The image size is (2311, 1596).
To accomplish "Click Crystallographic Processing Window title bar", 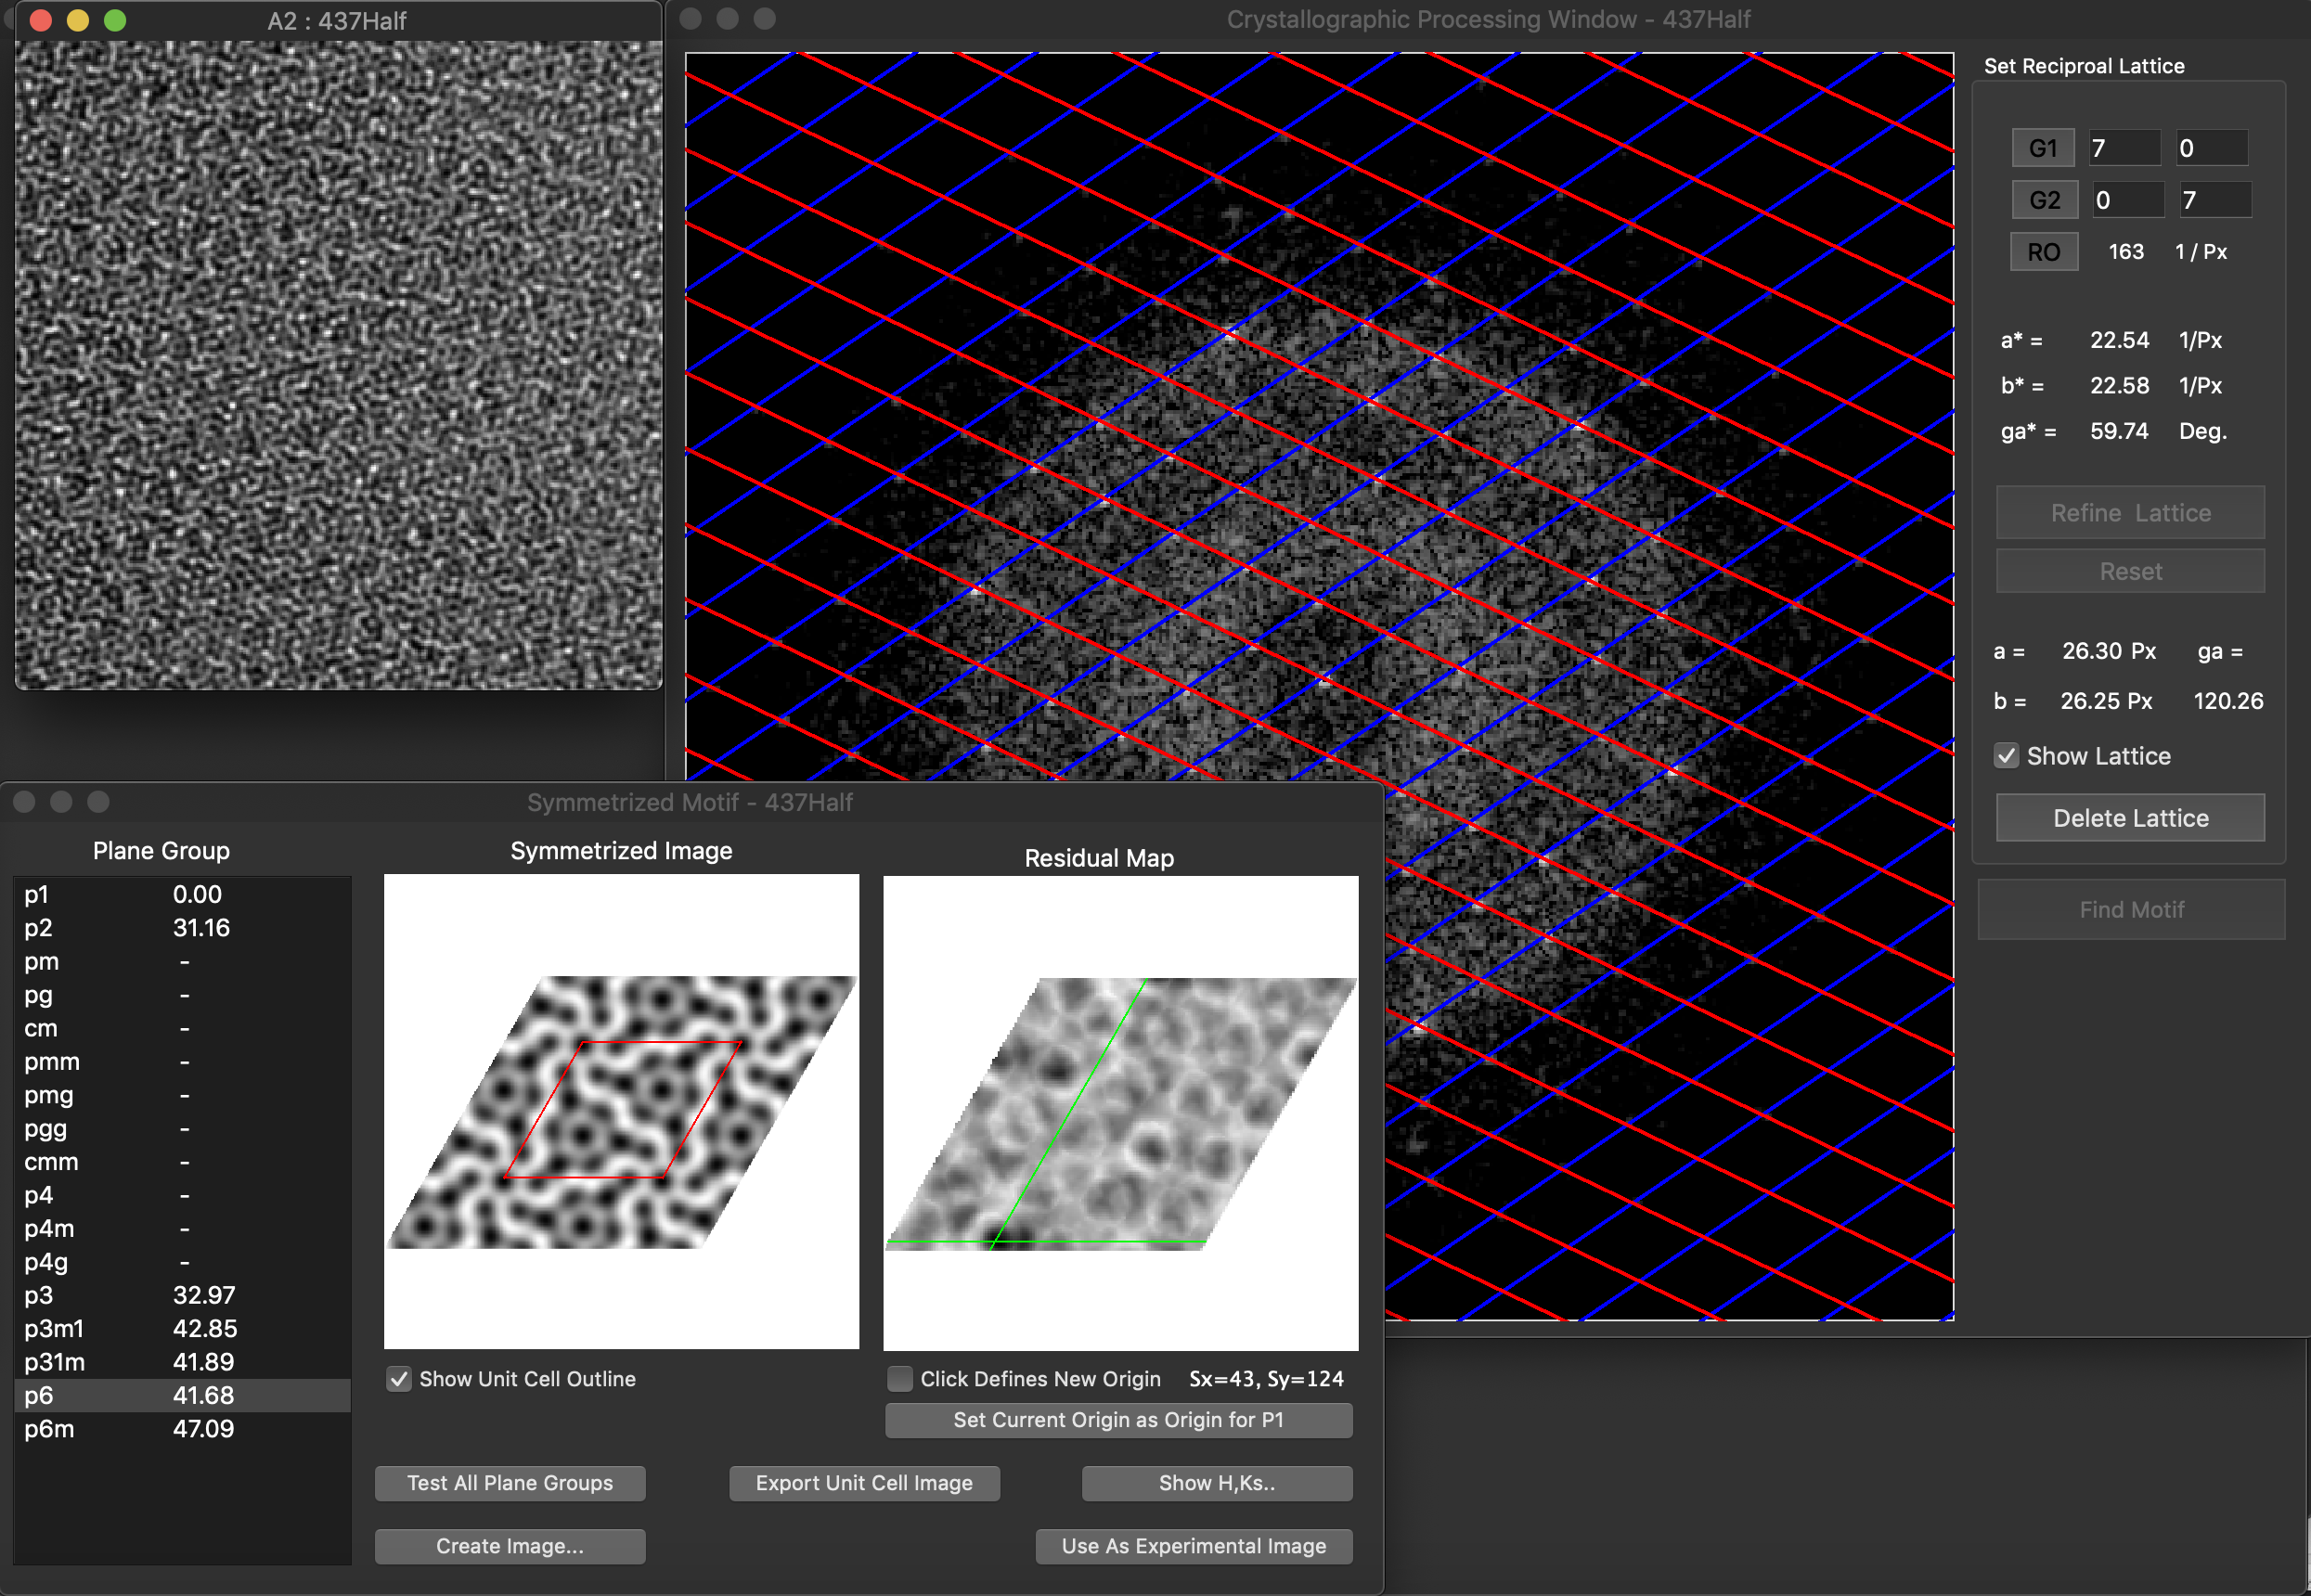I will 1488,19.
